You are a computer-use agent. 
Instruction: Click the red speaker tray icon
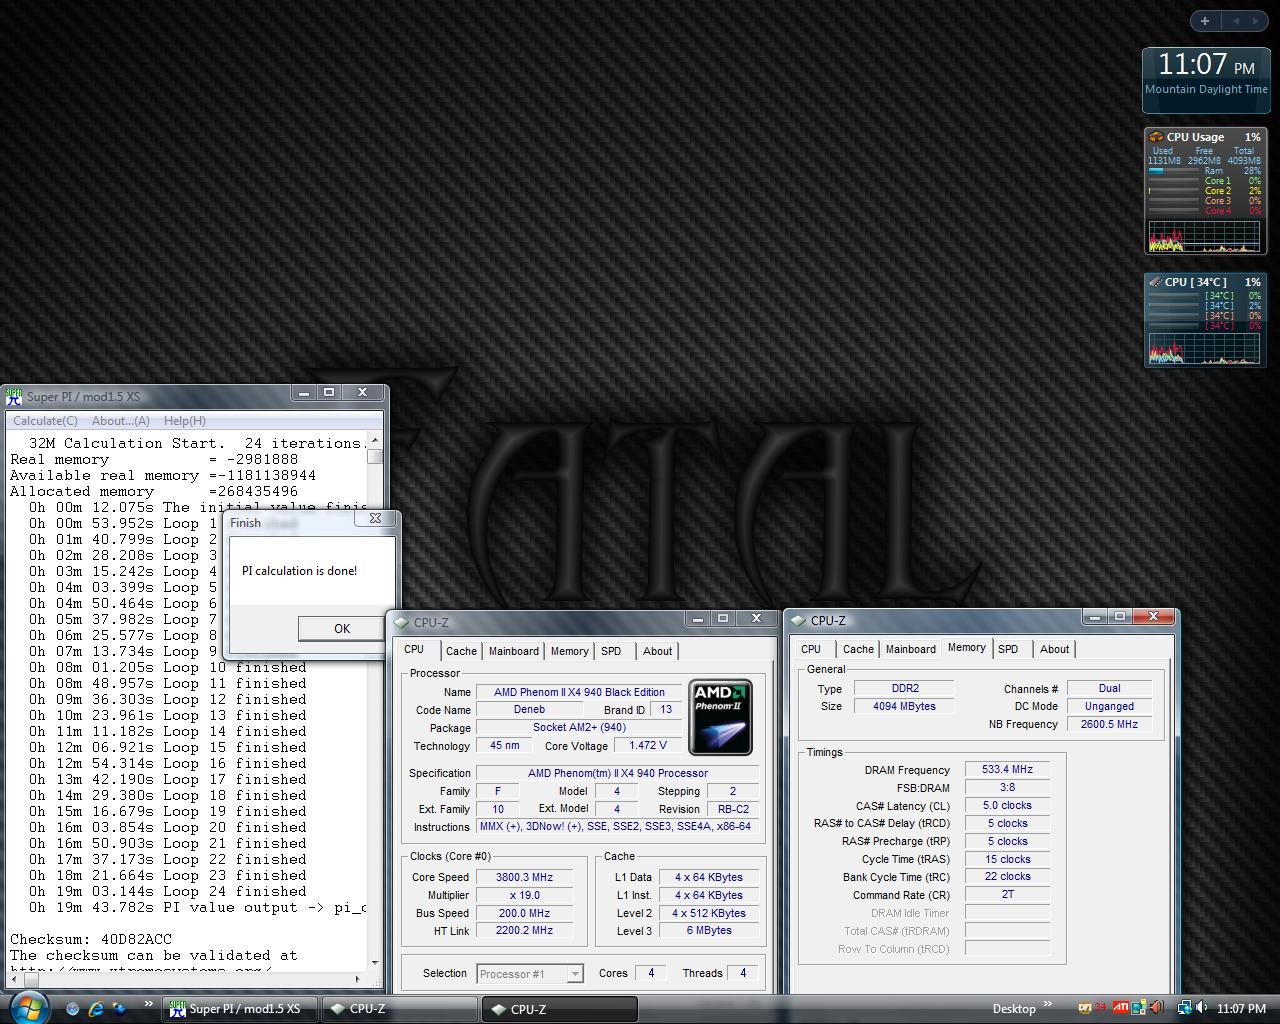1156,1008
